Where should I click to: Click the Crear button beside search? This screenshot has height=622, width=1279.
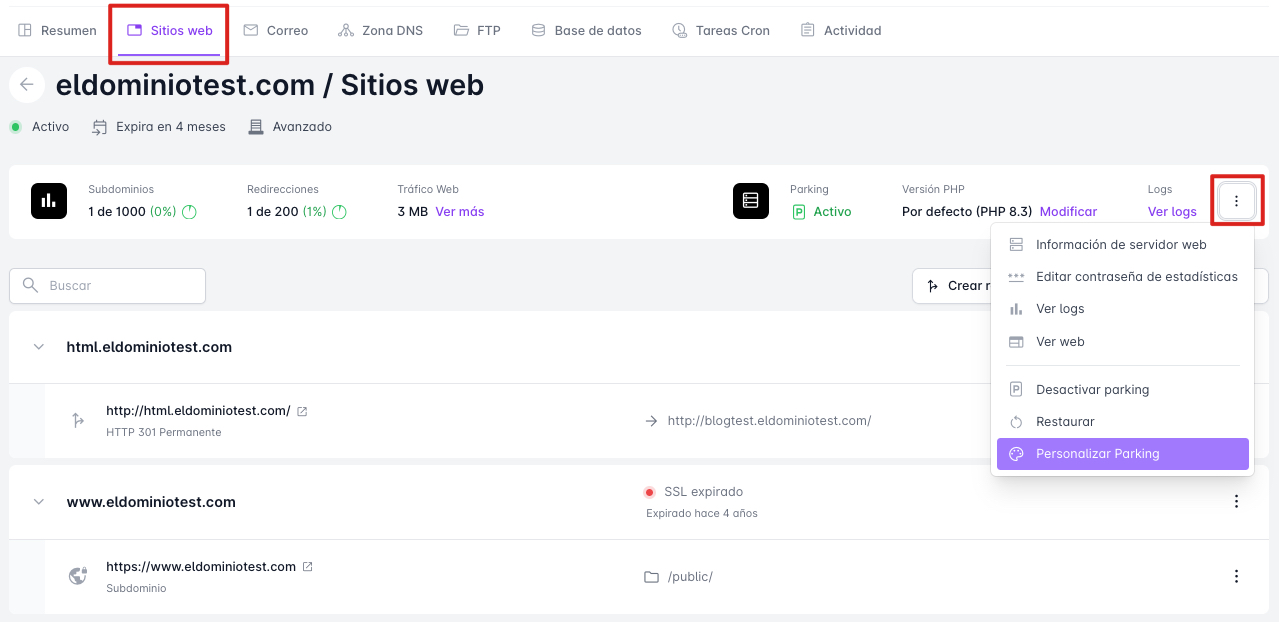[x=950, y=286]
